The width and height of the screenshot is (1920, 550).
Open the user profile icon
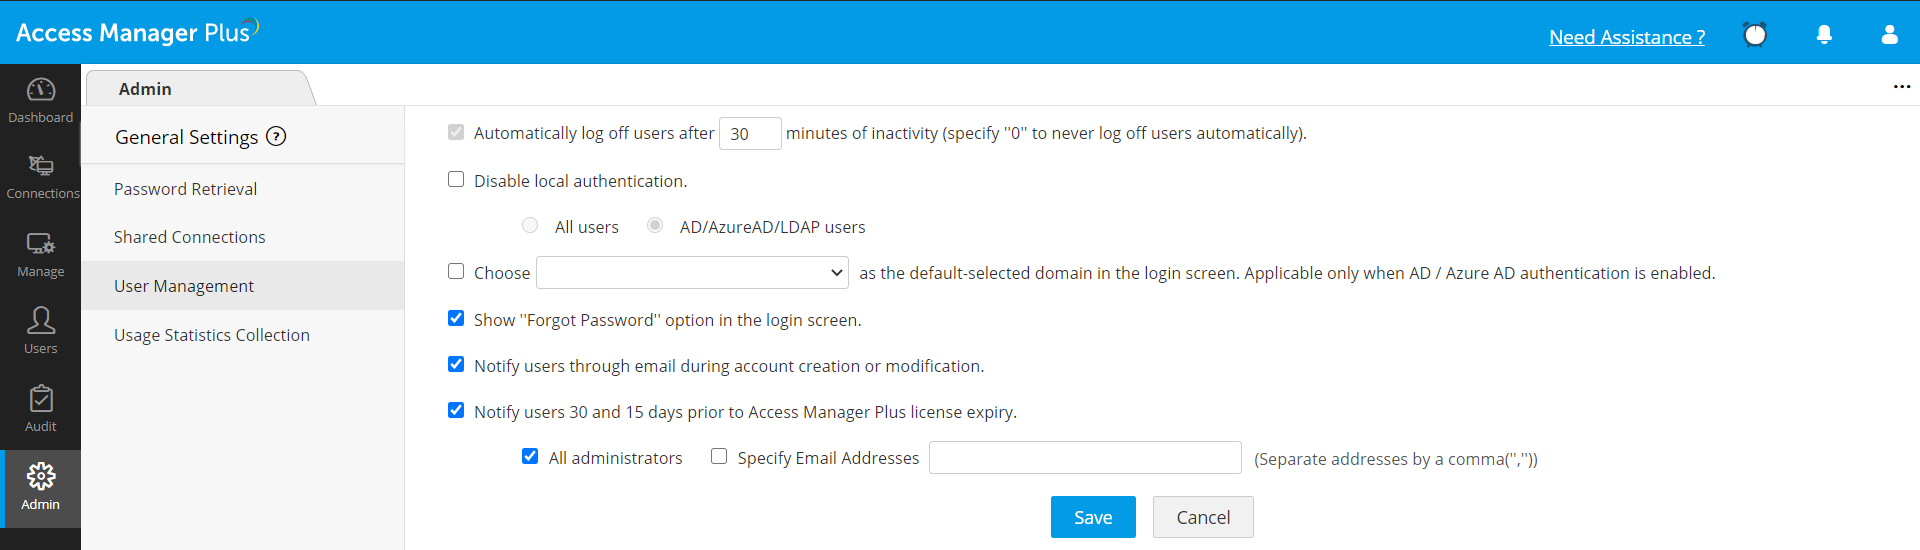[x=1889, y=35]
